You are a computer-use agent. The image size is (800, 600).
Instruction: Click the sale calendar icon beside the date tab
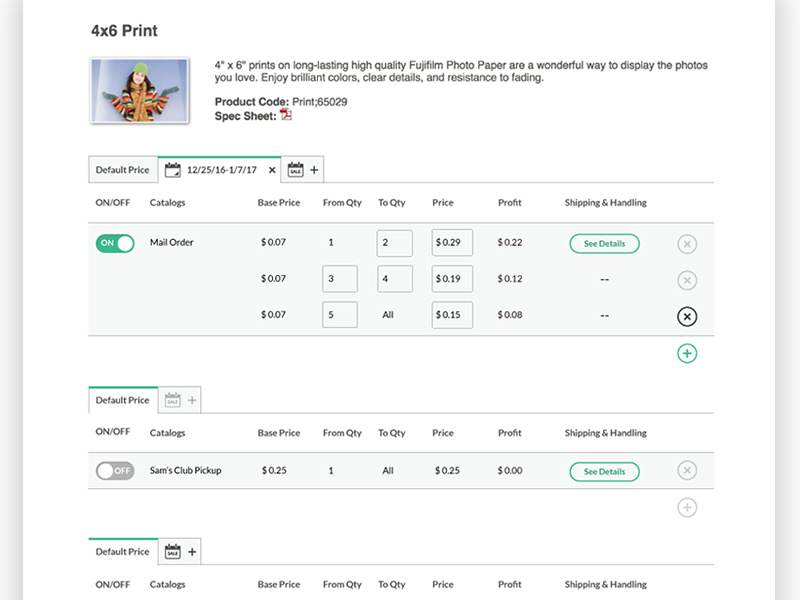pyautogui.click(x=295, y=170)
